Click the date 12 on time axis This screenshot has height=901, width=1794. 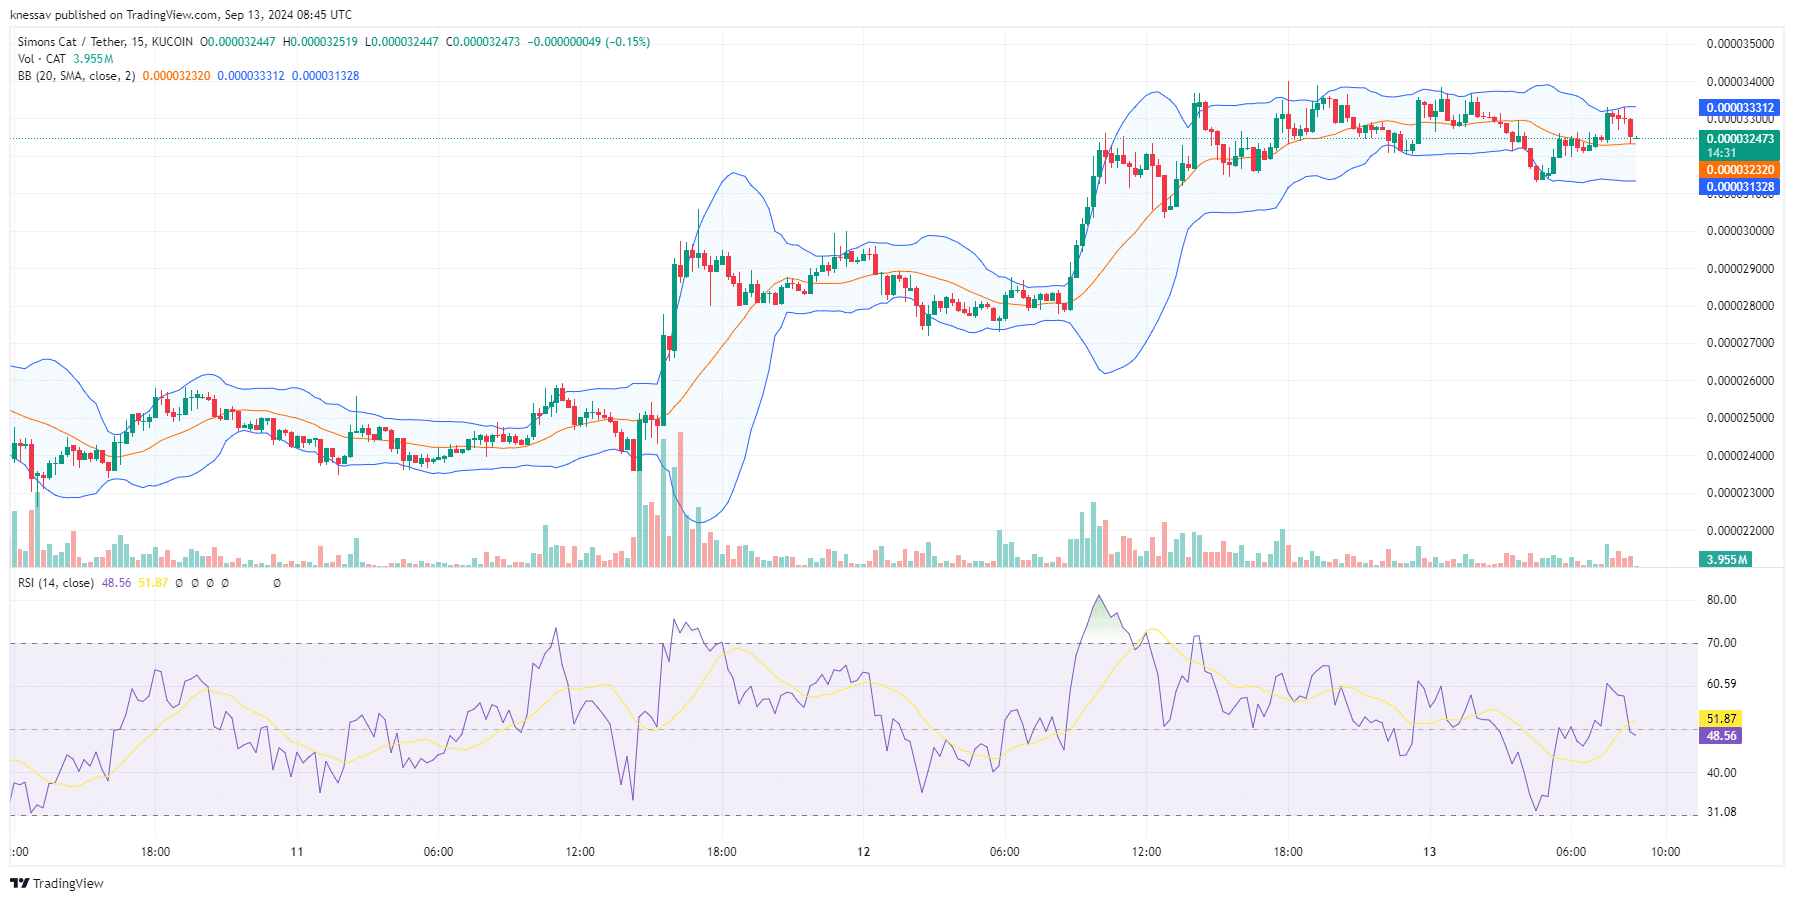(863, 852)
